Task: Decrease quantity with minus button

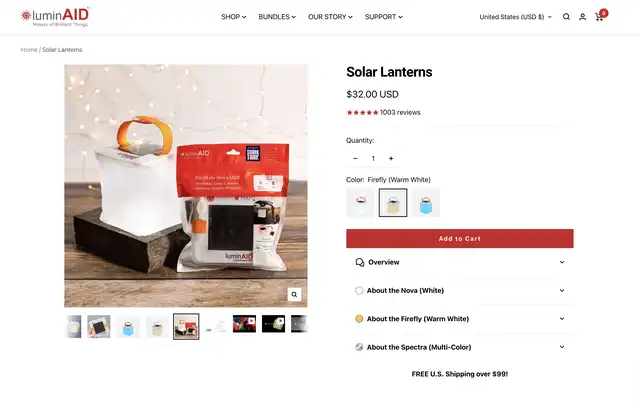Action: tap(355, 158)
